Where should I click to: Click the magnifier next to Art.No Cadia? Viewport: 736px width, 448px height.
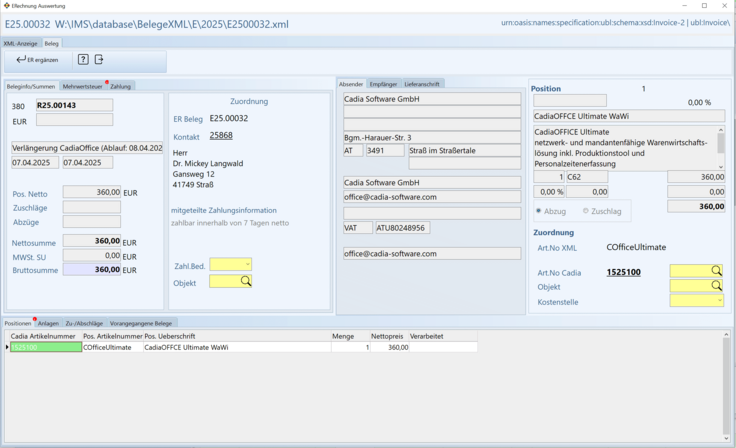716,270
